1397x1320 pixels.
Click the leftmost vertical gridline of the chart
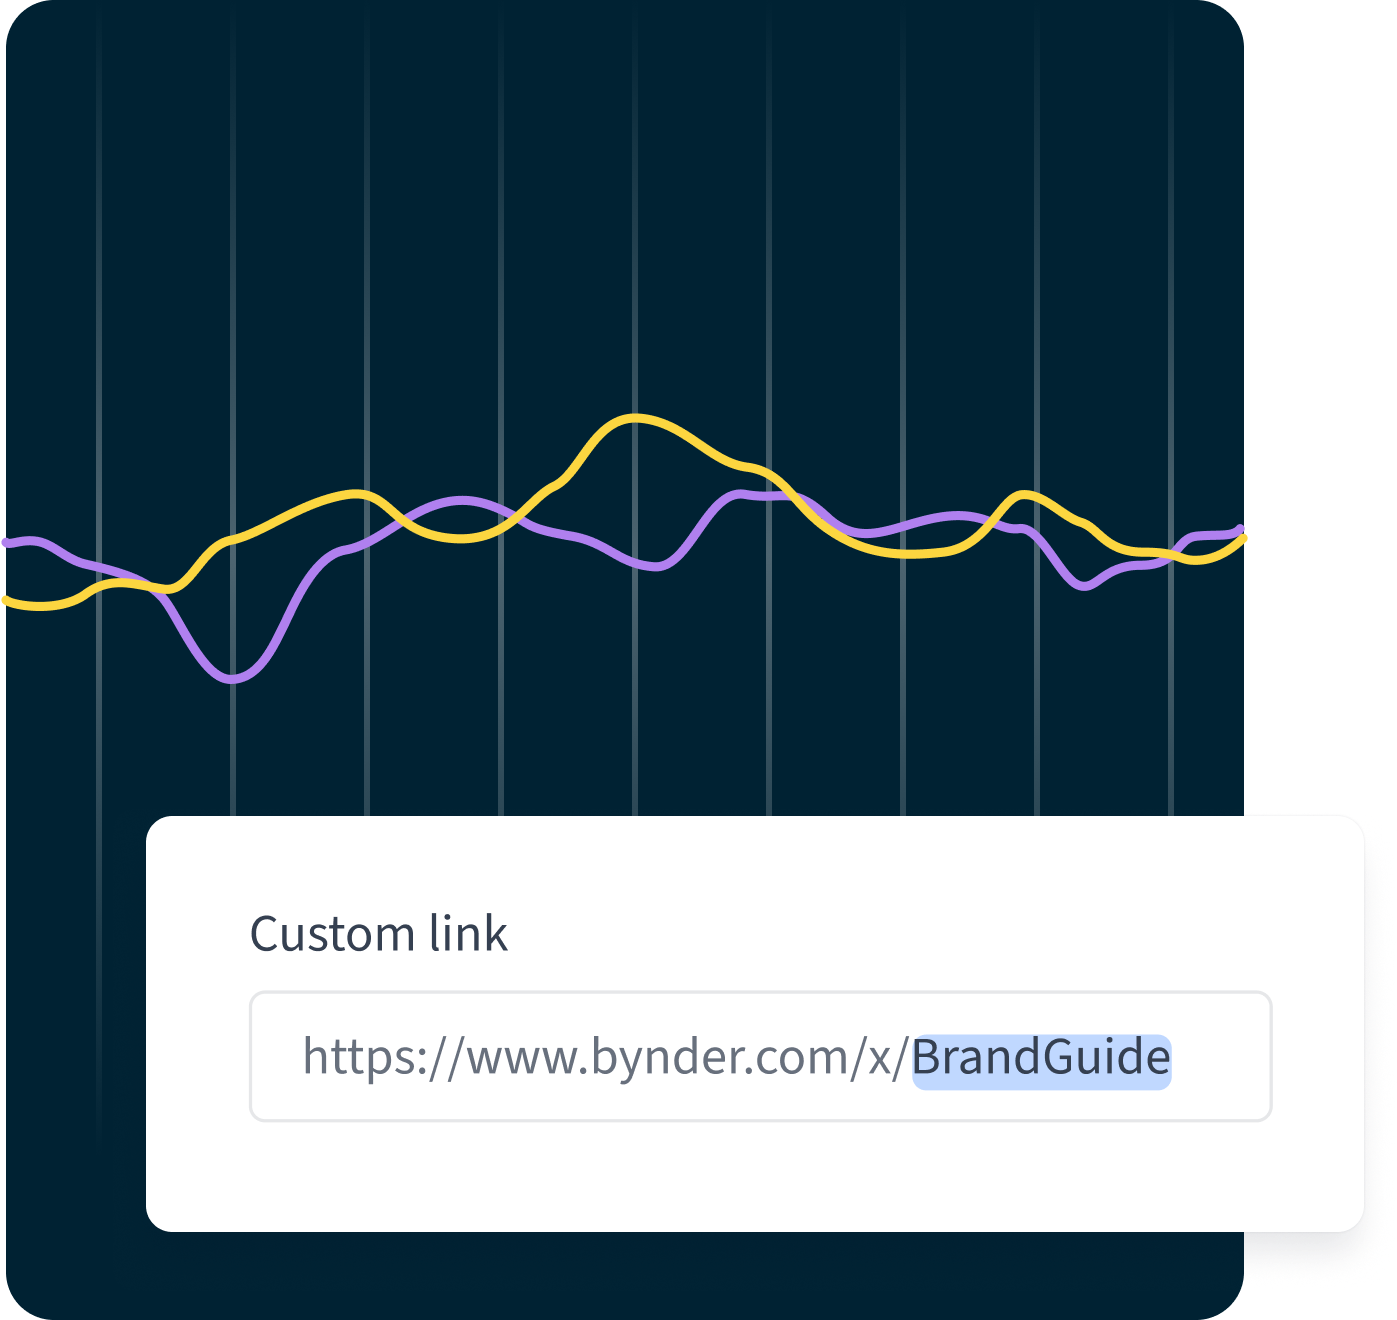pyautogui.click(x=99, y=300)
